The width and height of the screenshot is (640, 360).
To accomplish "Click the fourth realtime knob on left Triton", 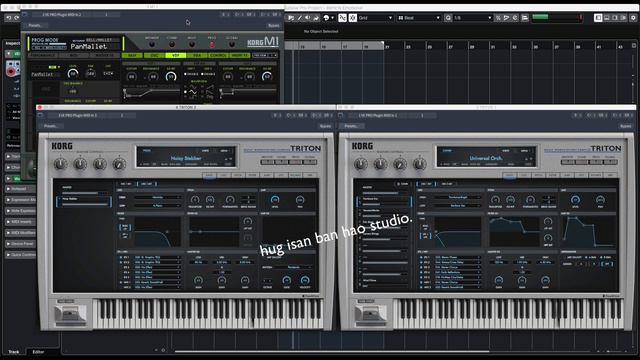I will [x=119, y=164].
